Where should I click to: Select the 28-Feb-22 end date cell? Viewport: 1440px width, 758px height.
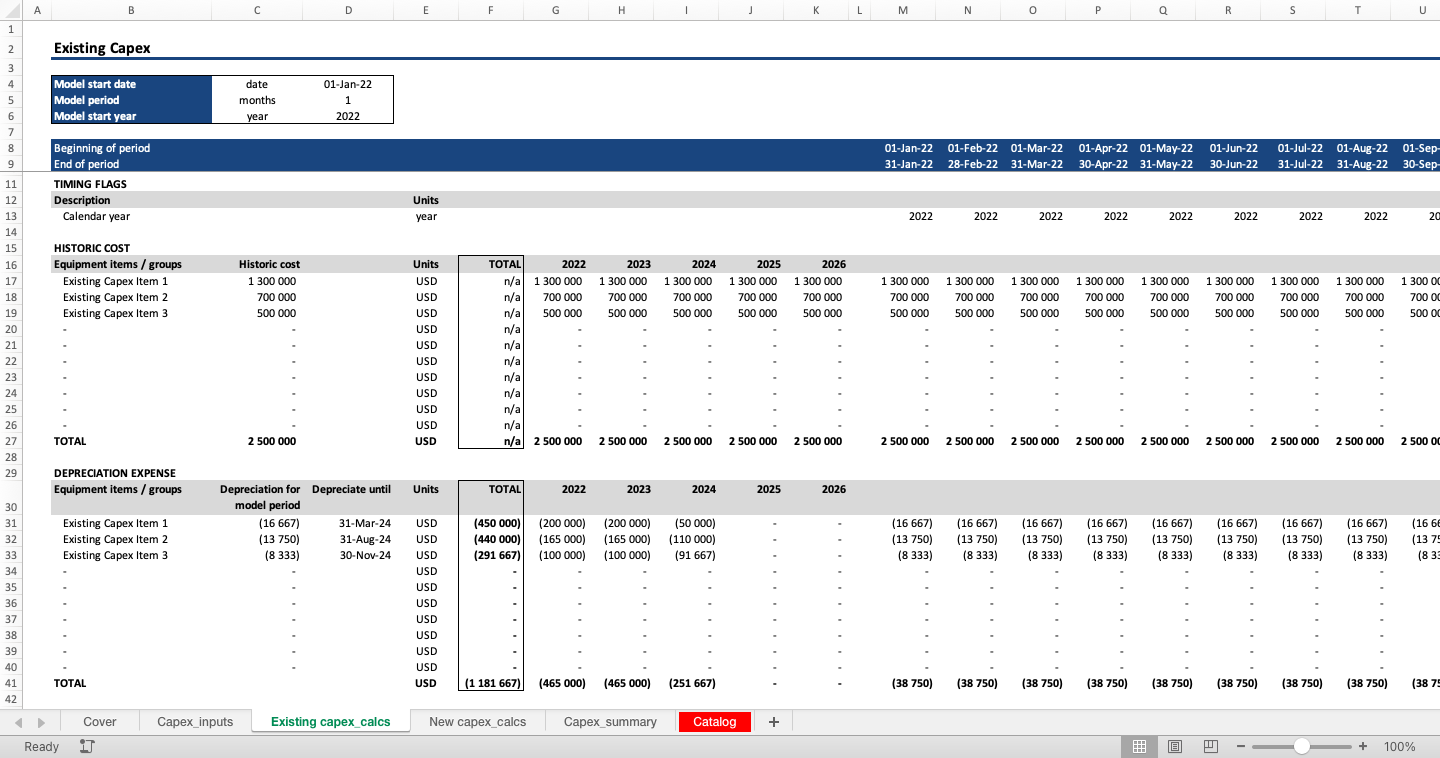968,164
